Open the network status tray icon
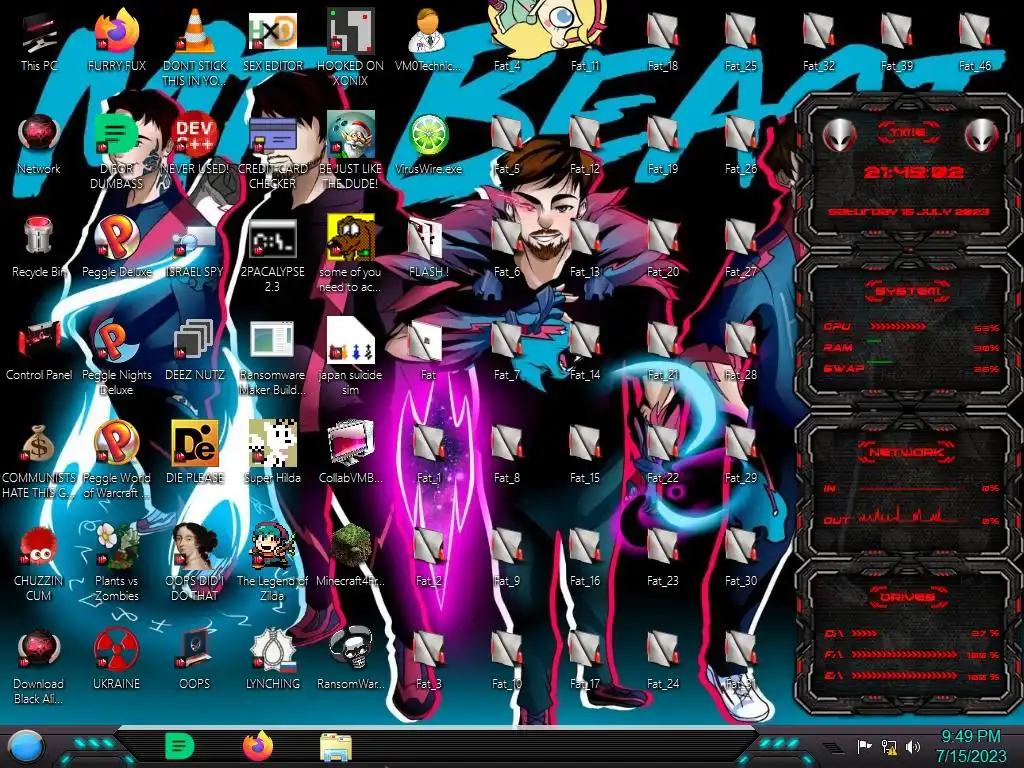Image resolution: width=1024 pixels, height=768 pixels. point(889,746)
